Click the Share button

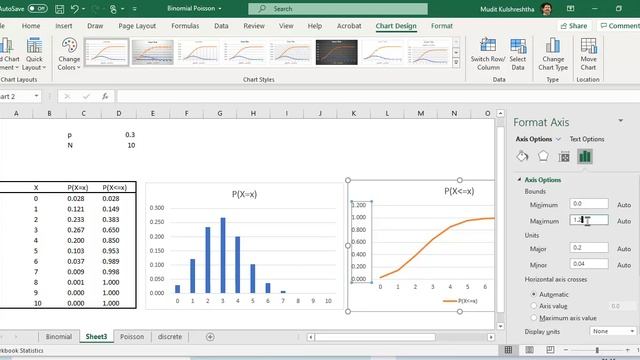click(574, 26)
